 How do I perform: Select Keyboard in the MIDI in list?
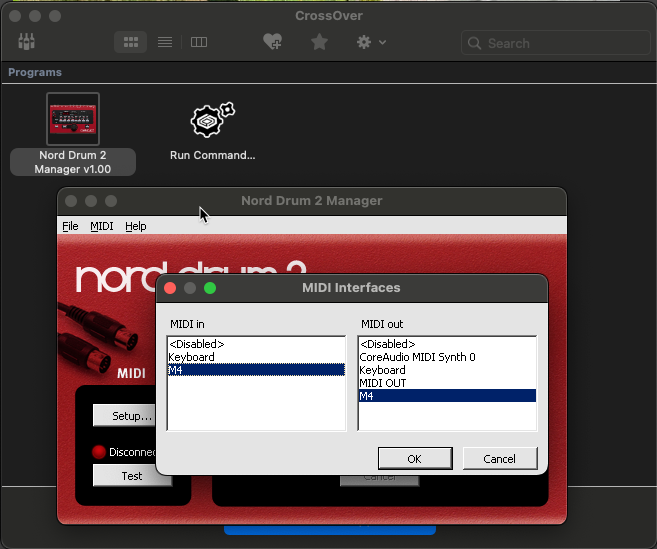[256, 357]
